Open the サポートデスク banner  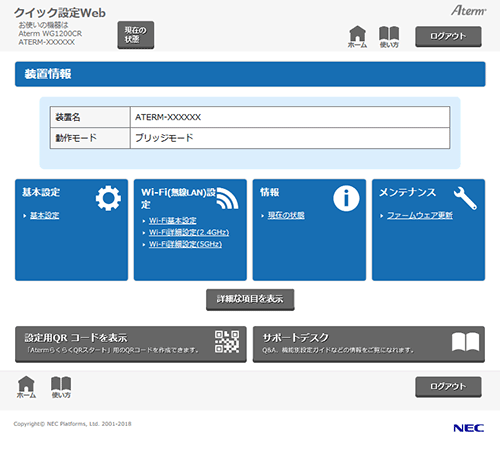[369, 344]
